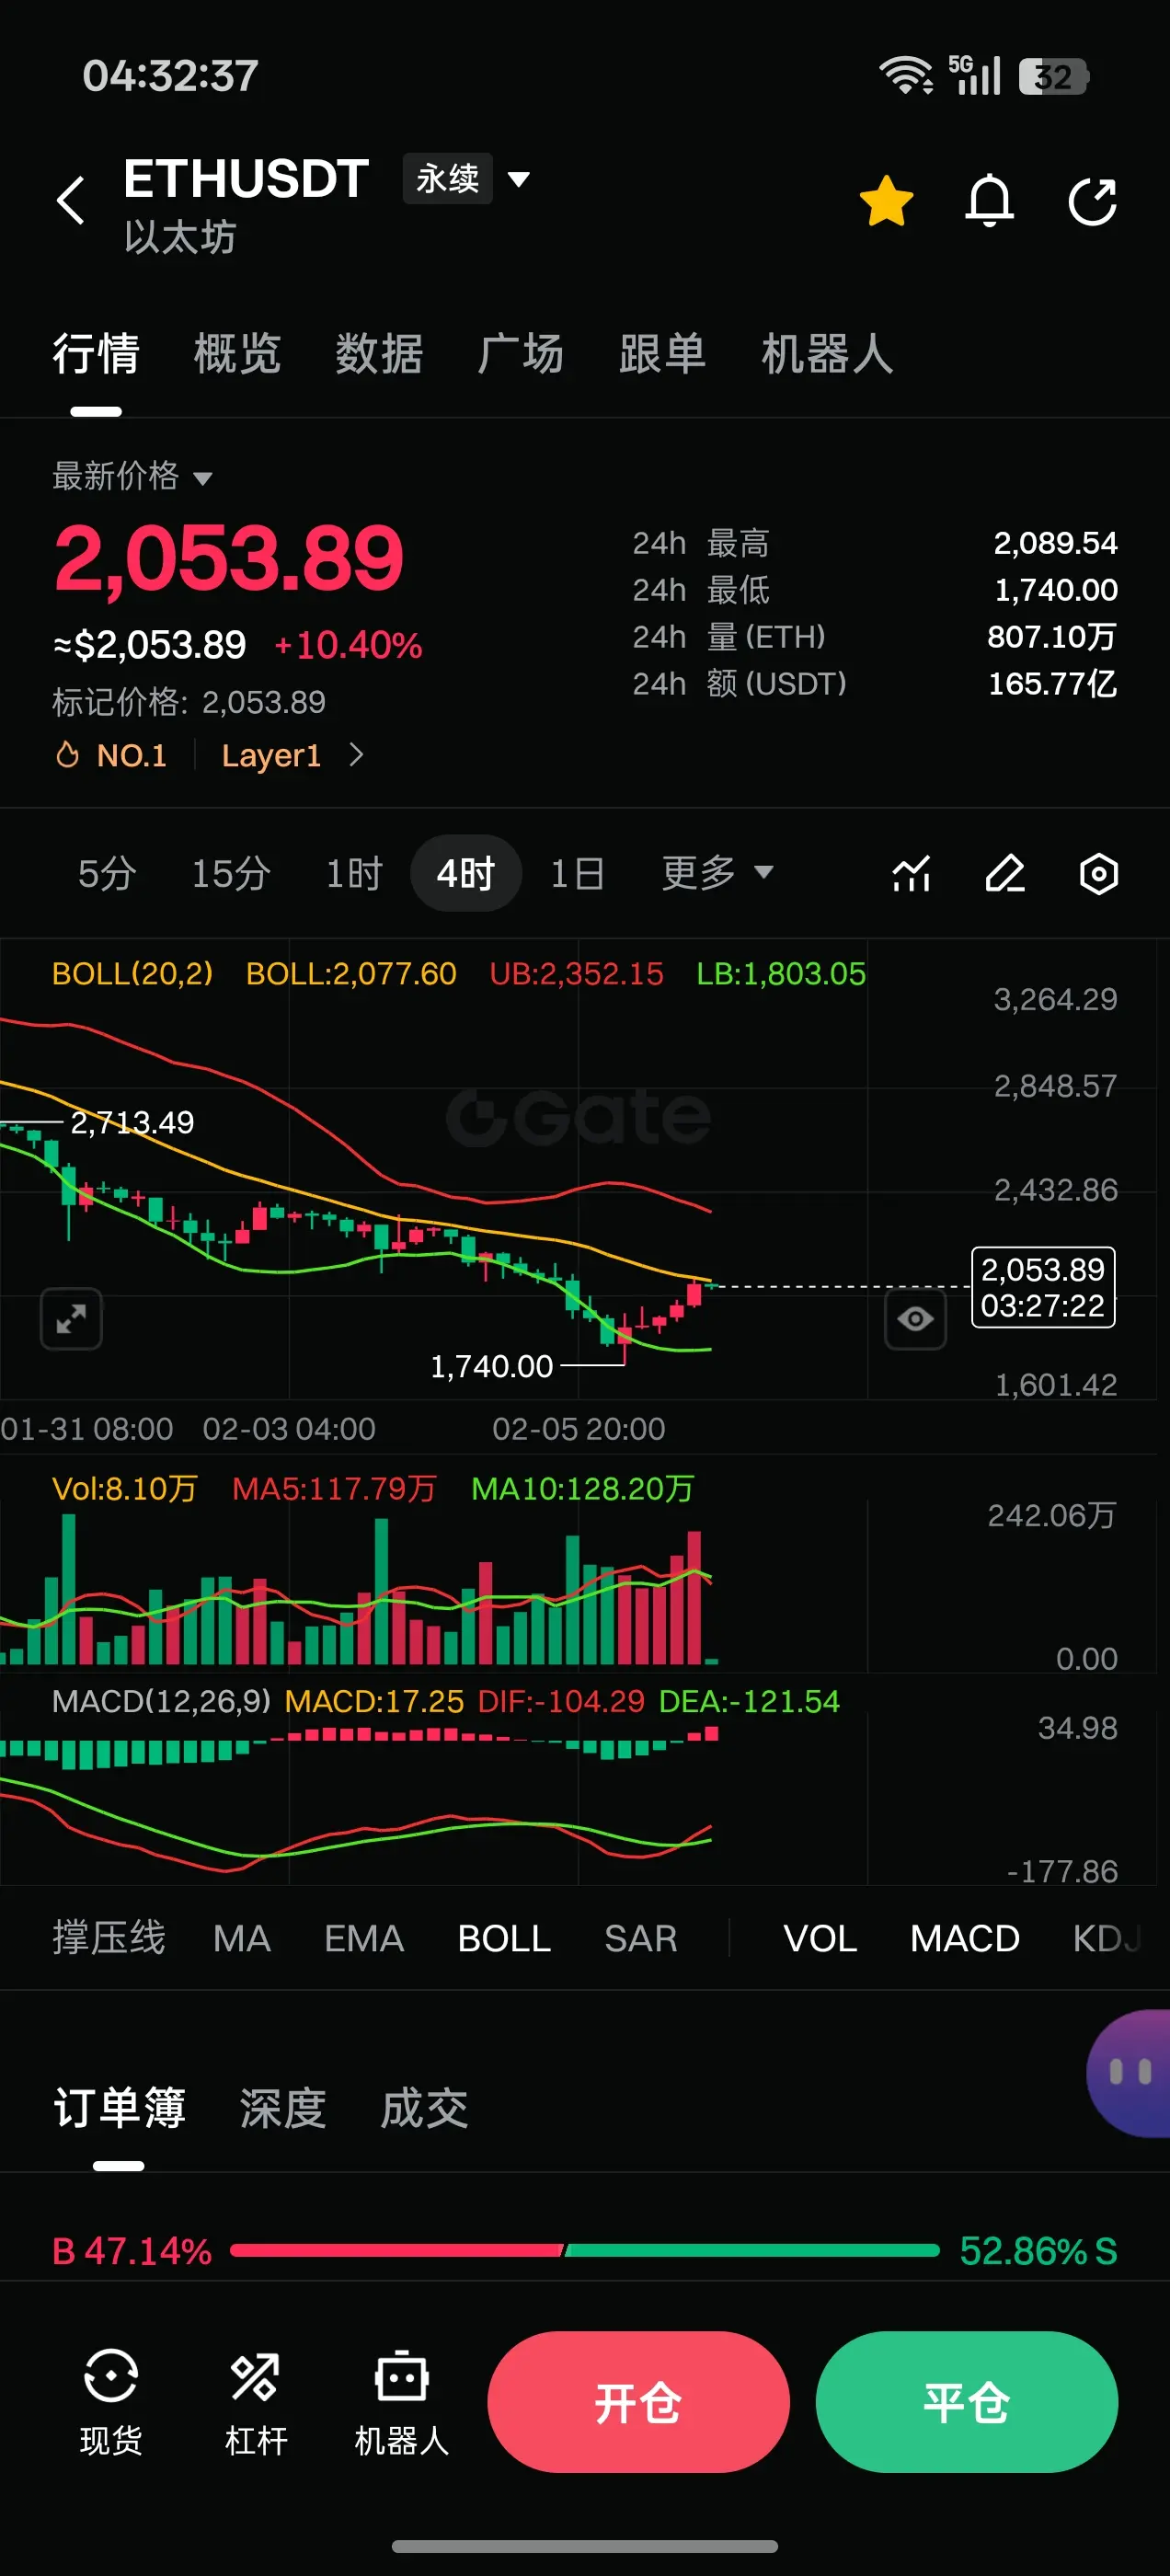Open the 广场 tab
Image resolution: width=1170 pixels, height=2576 pixels.
tap(521, 354)
